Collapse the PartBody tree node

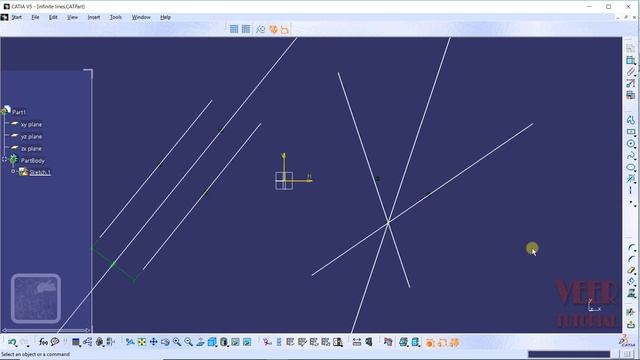[4, 160]
